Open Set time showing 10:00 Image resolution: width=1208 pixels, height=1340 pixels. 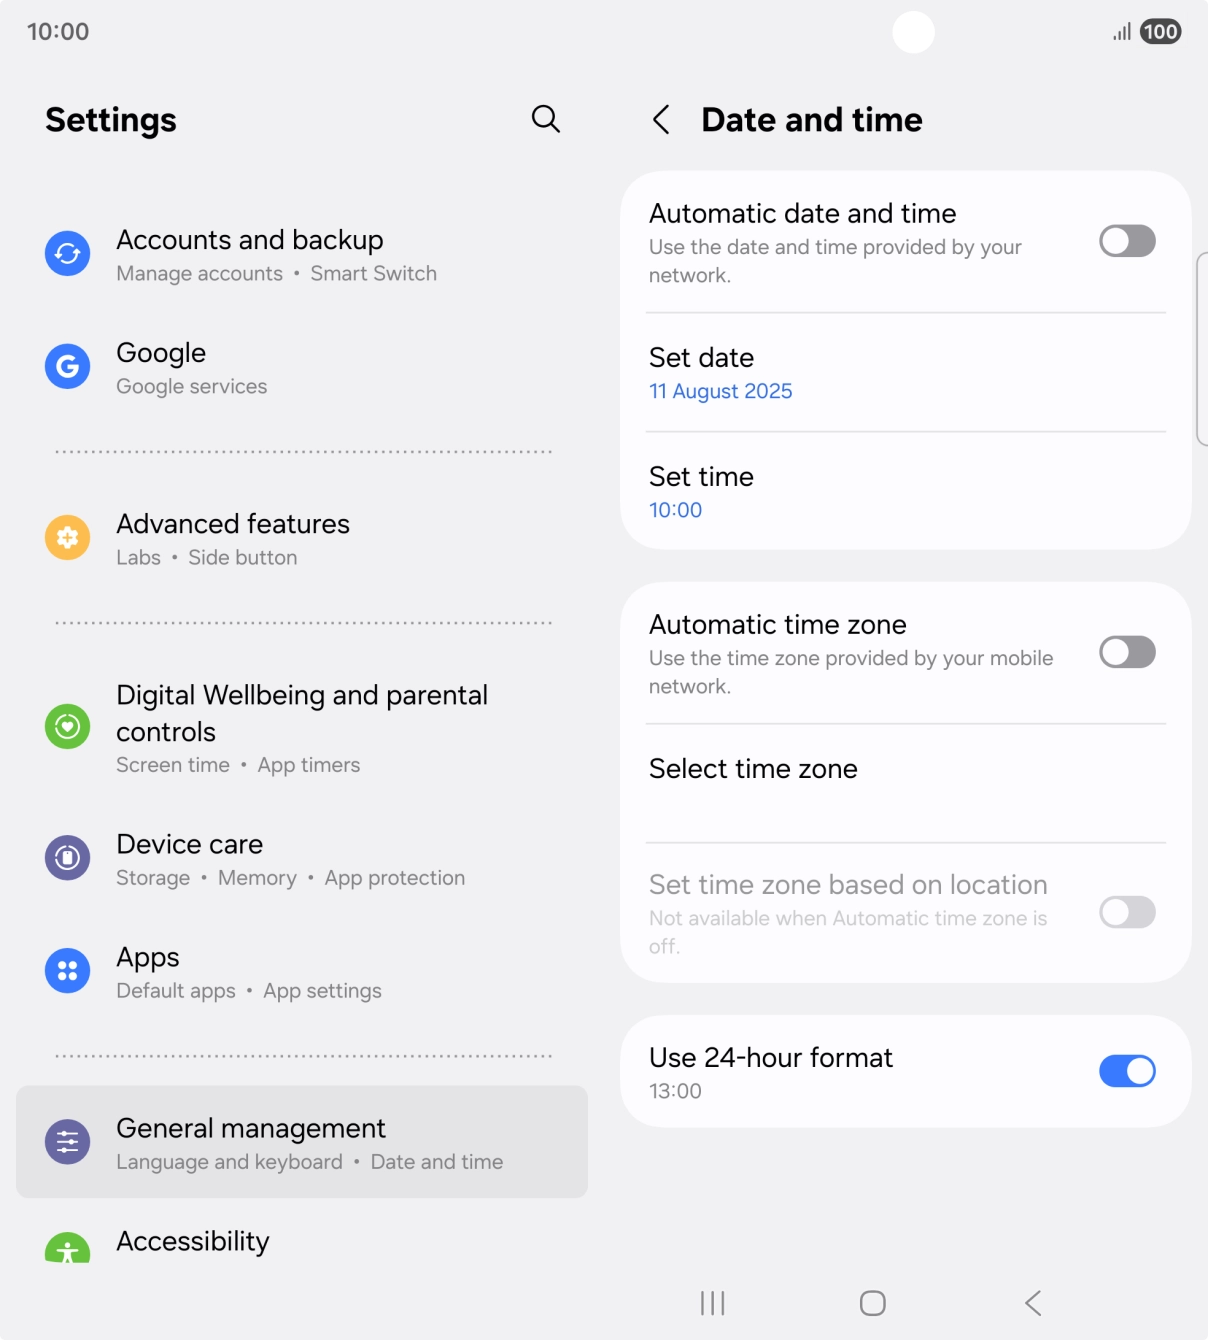(905, 492)
